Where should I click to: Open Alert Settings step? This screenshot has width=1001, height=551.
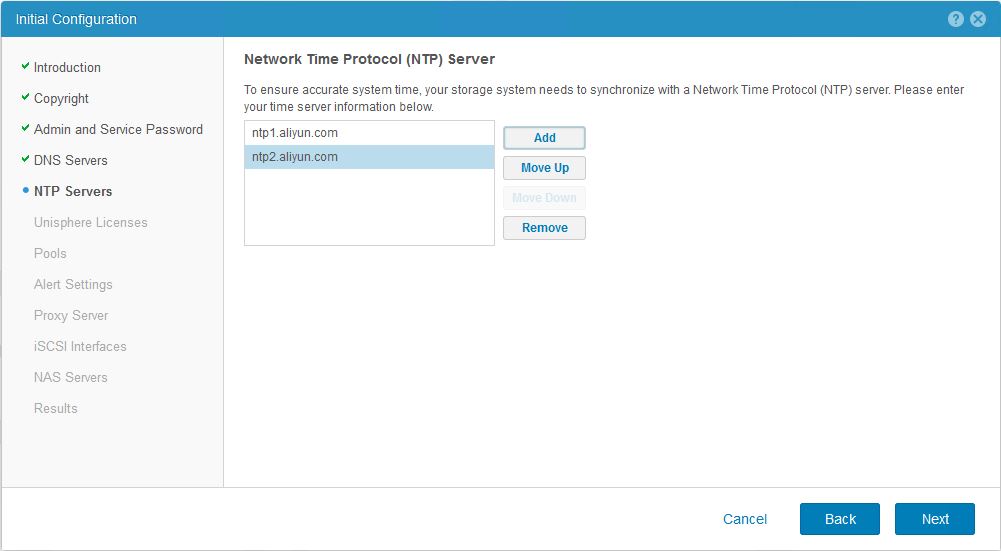coord(73,285)
